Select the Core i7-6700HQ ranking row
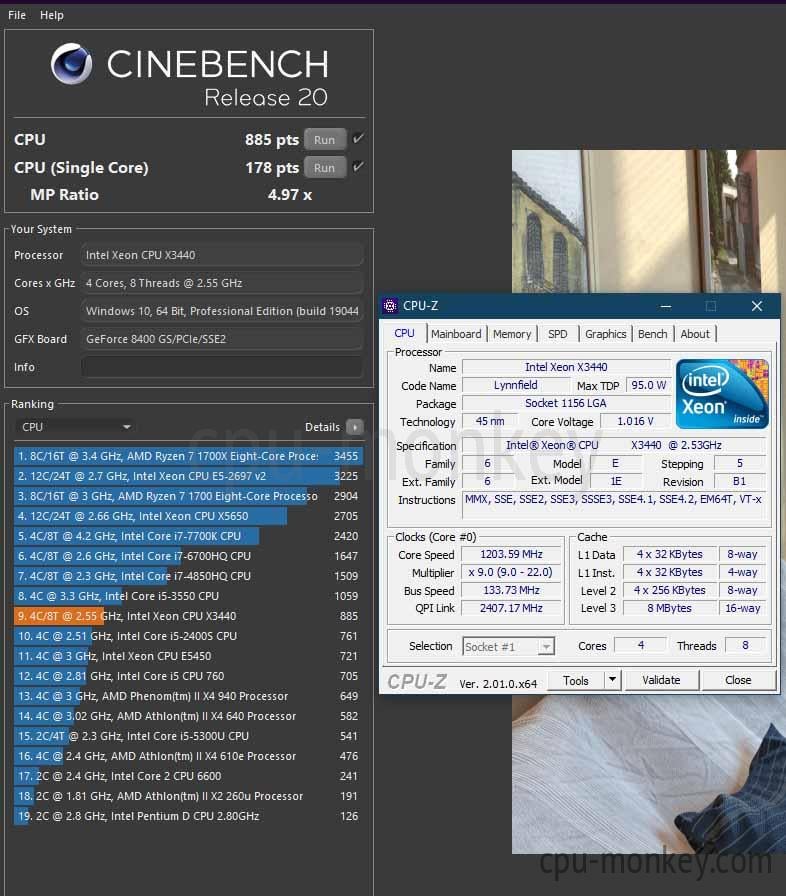This screenshot has height=896, width=786. pos(188,556)
